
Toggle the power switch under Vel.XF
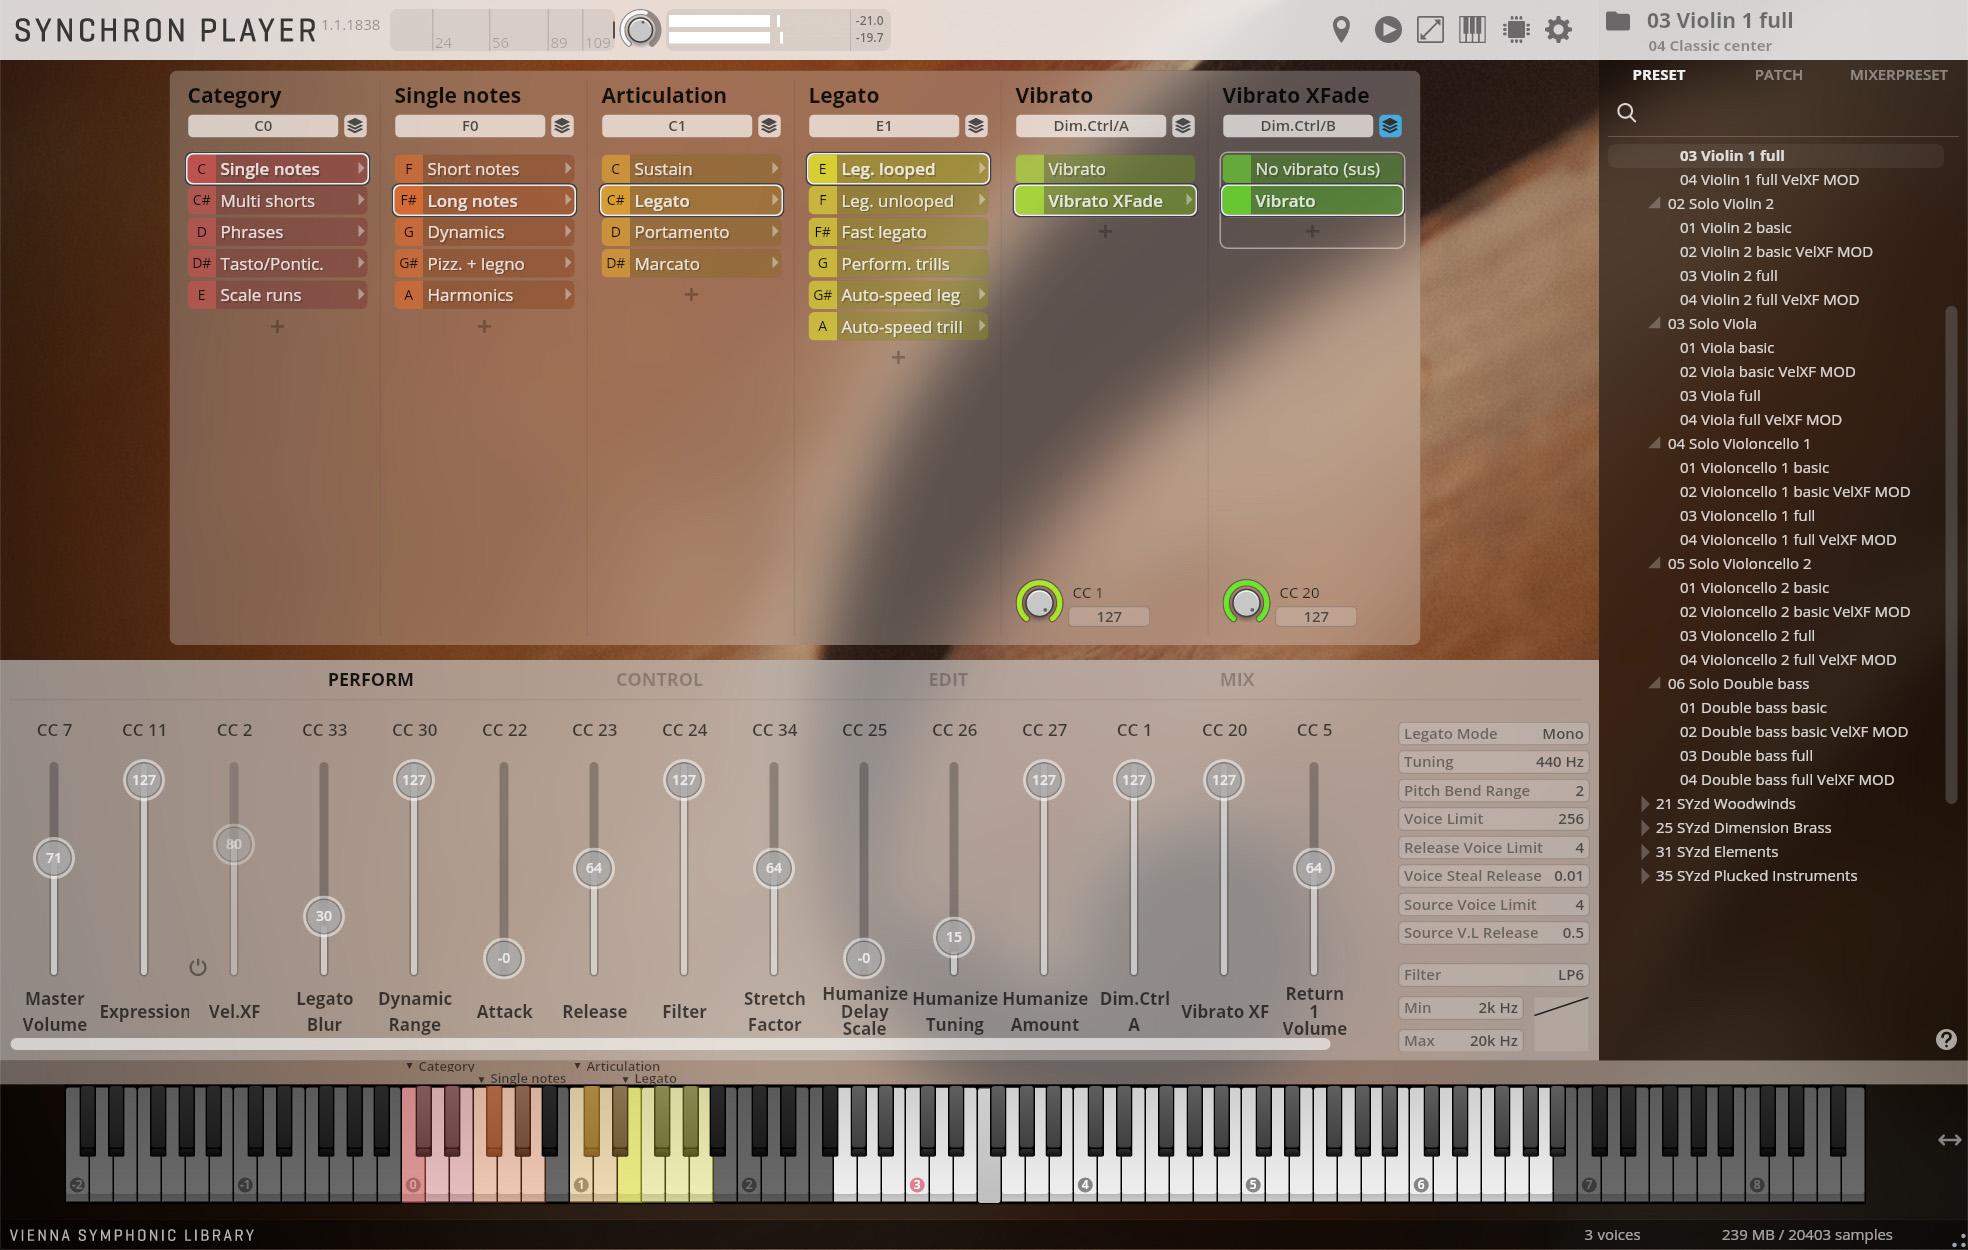click(198, 967)
